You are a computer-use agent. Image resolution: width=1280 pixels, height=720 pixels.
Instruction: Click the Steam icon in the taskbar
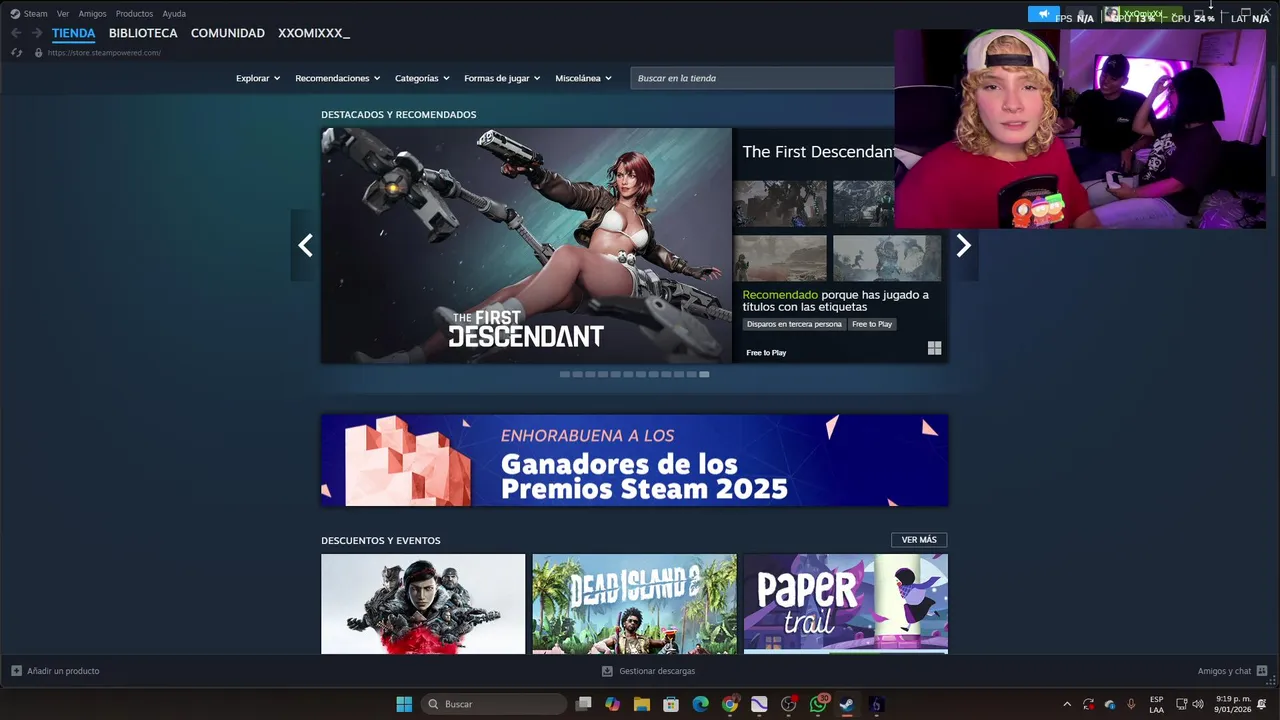[847, 704]
